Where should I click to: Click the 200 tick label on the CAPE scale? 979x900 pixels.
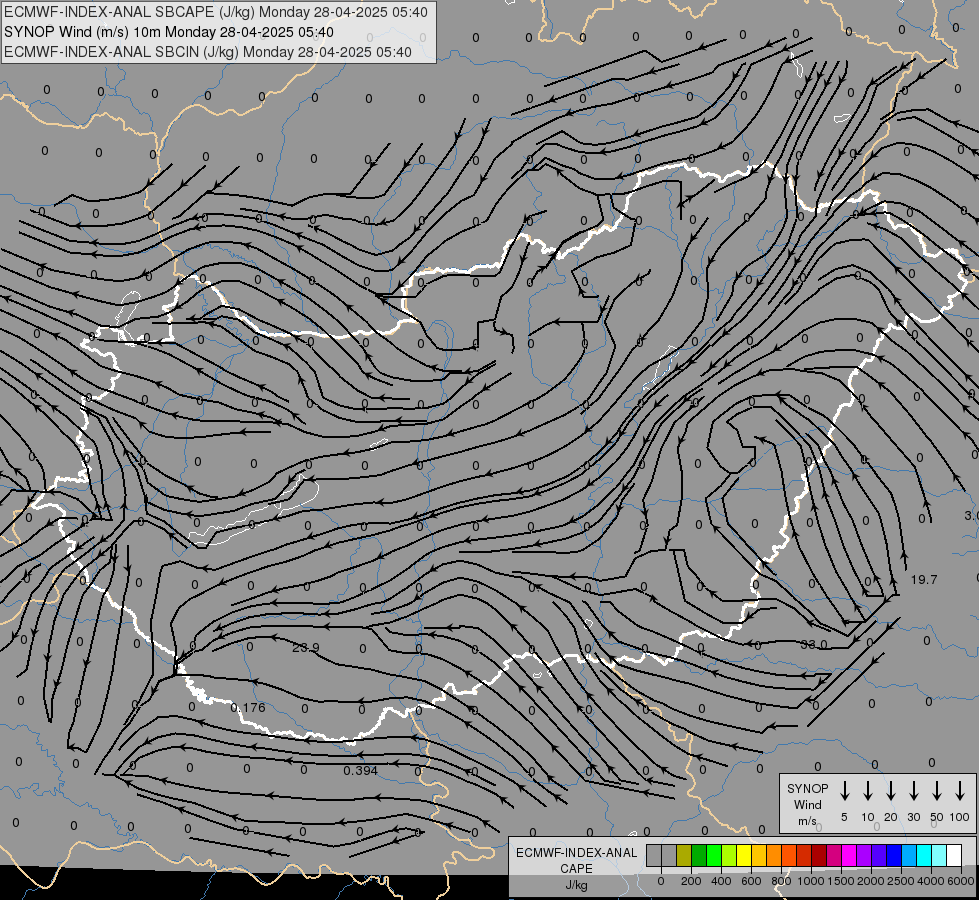click(691, 881)
